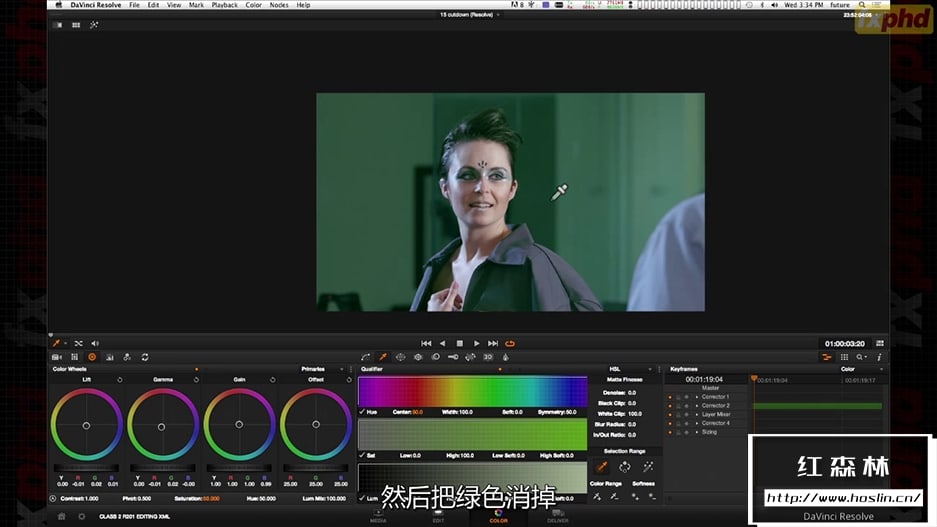Open the viewer eyedropper options arrow
The width and height of the screenshot is (937, 527).
tap(65, 344)
